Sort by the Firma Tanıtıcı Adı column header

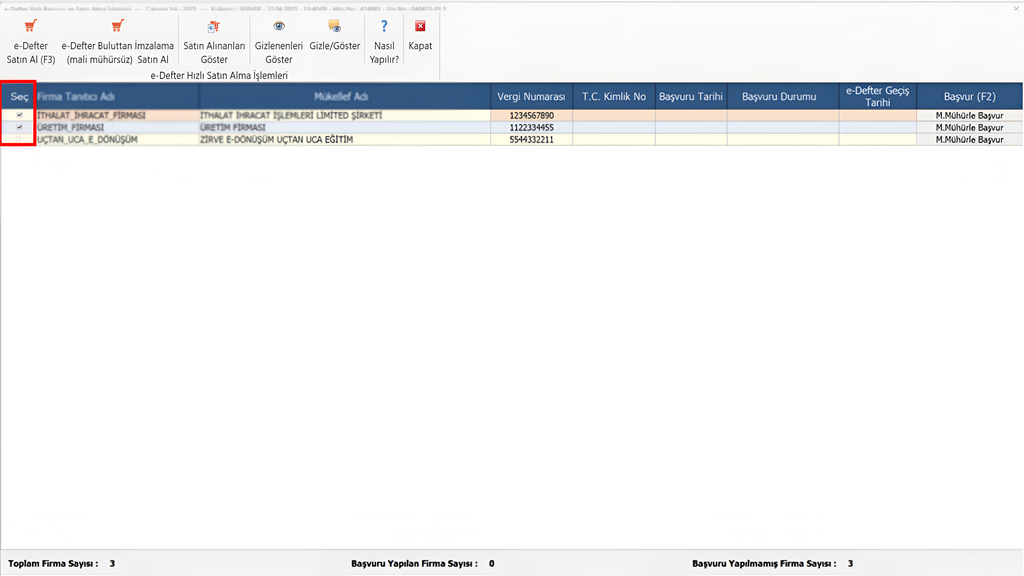point(118,97)
